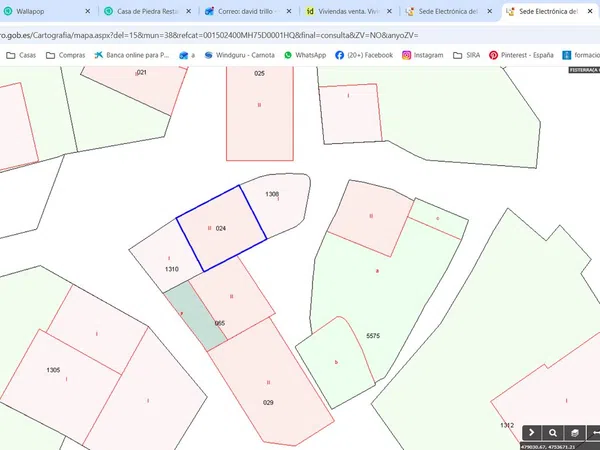Click the 1312 parcel label
Screen dimensions: 600x450
507,425
